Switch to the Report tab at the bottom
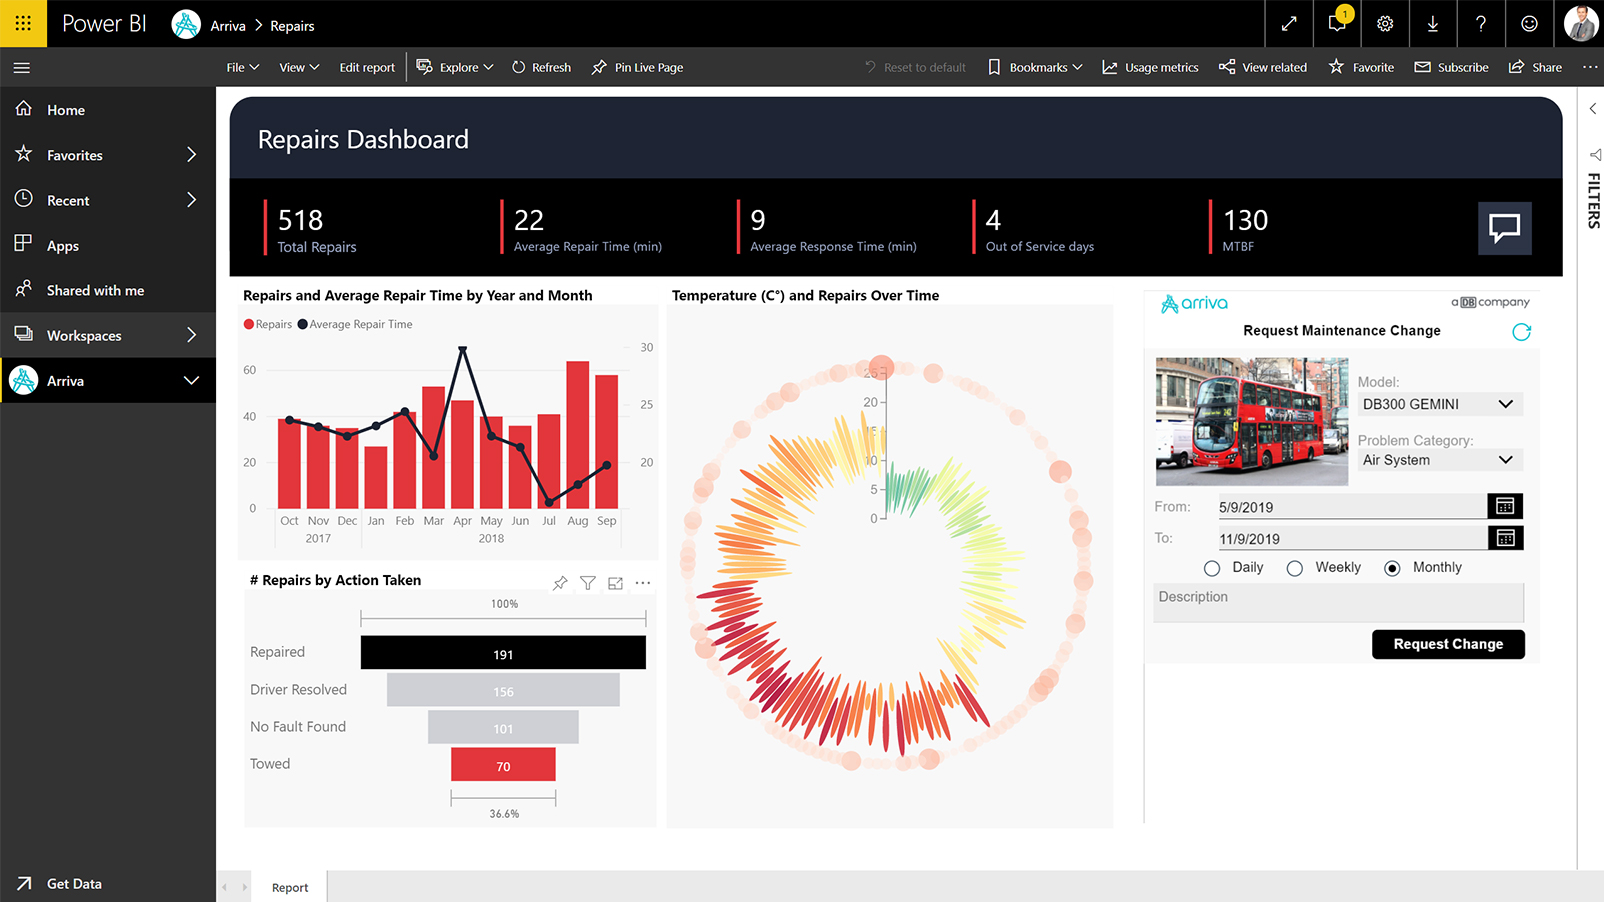 (x=289, y=887)
